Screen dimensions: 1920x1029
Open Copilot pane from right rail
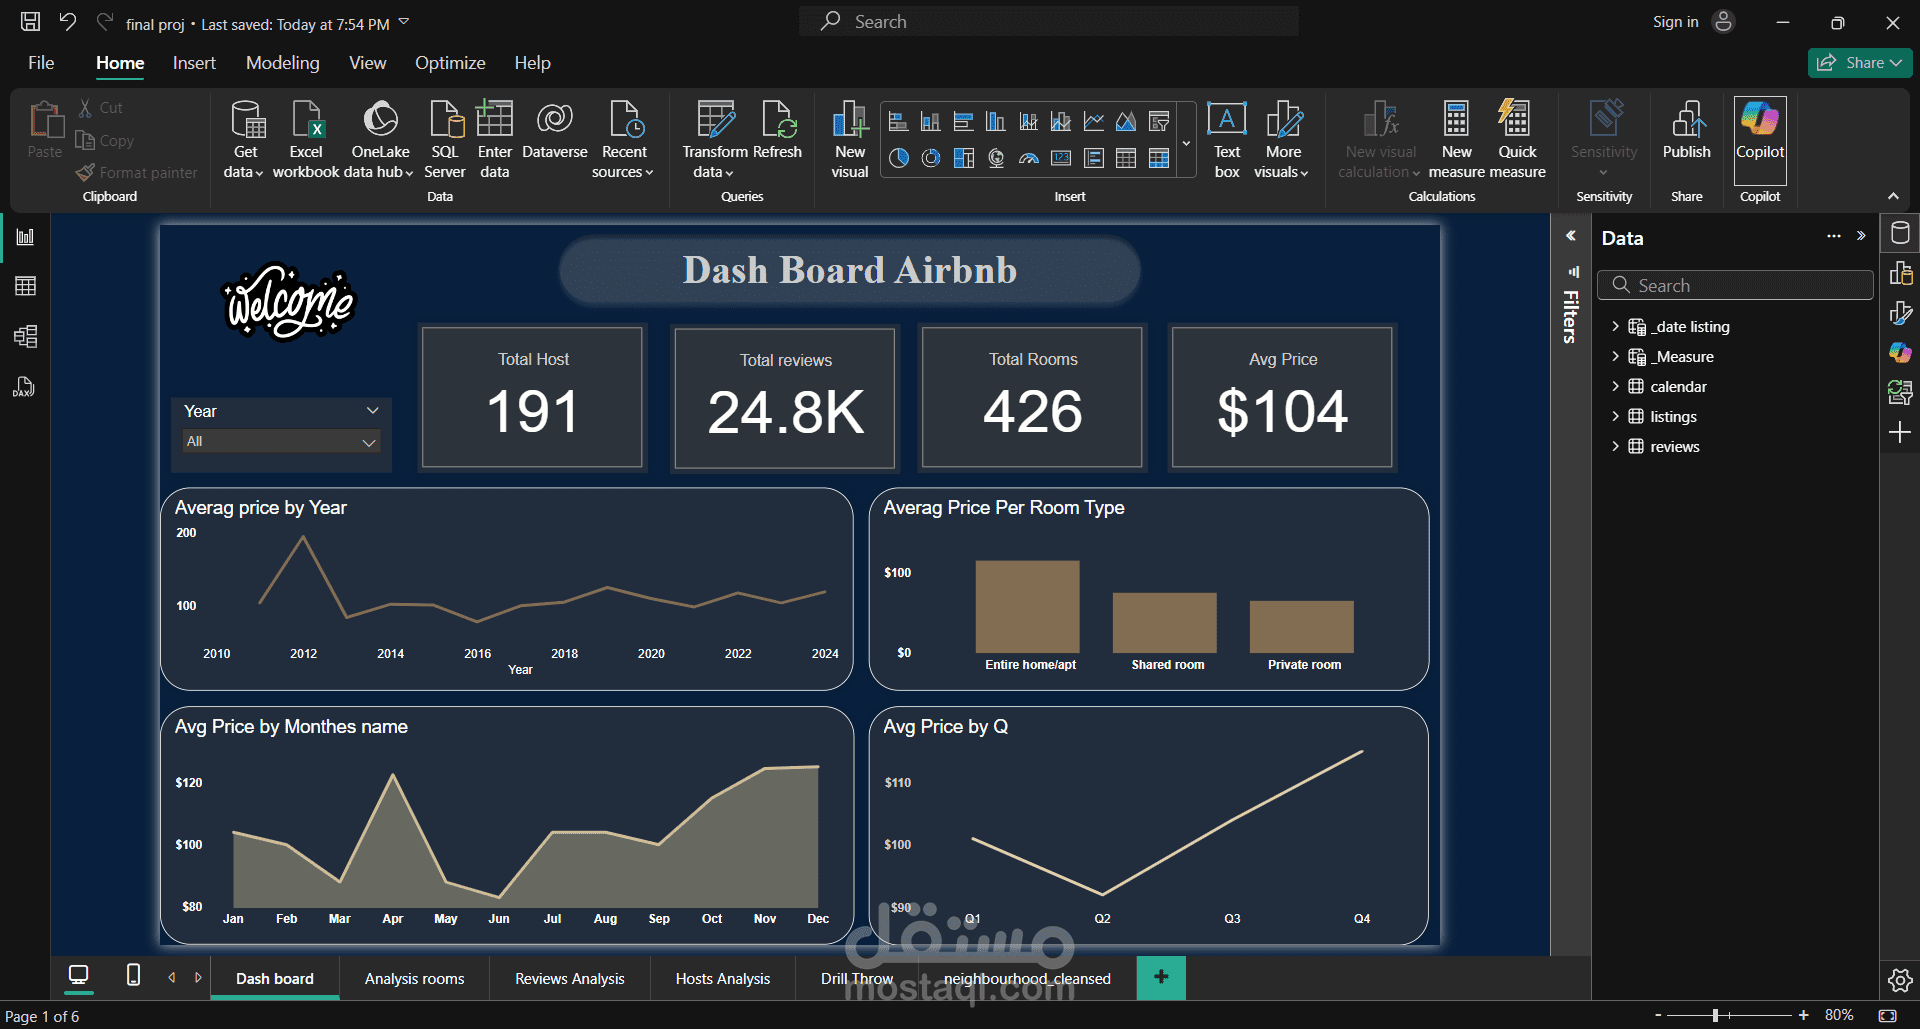pos(1900,352)
